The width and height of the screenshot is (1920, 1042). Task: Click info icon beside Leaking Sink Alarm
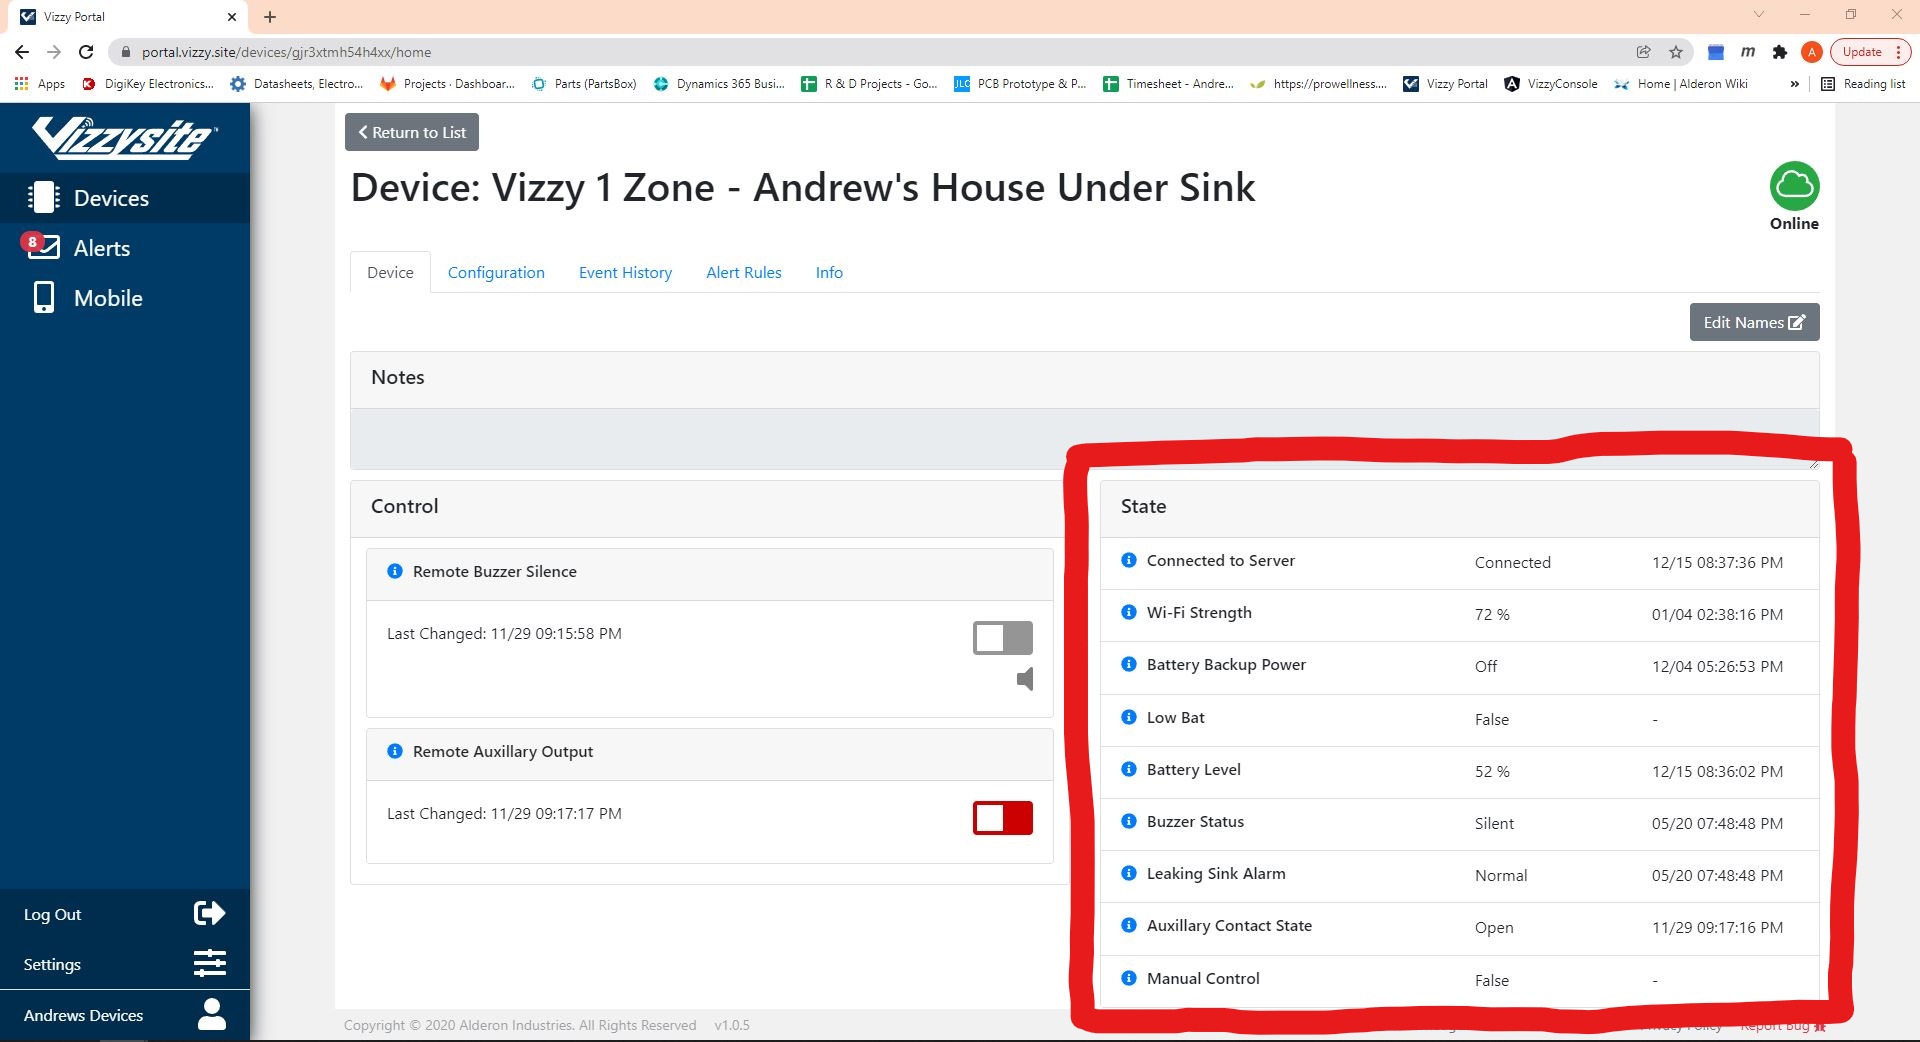1129,873
